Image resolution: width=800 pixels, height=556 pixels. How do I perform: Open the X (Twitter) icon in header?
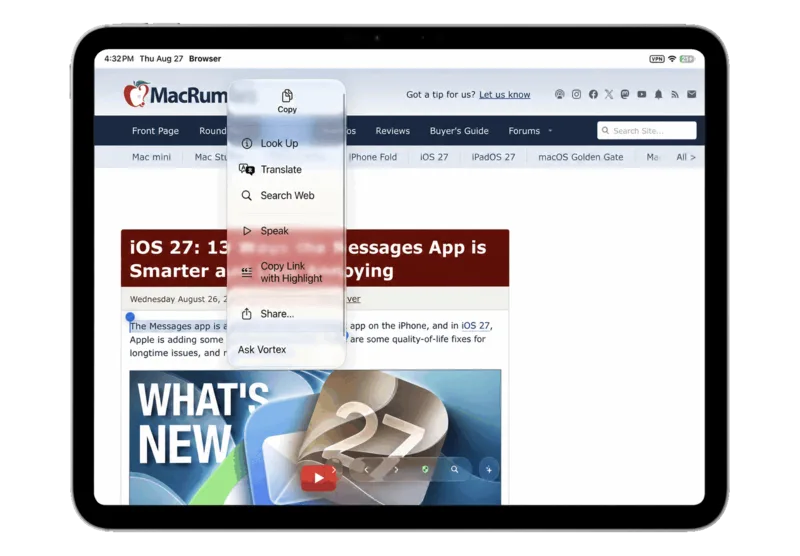coord(609,94)
